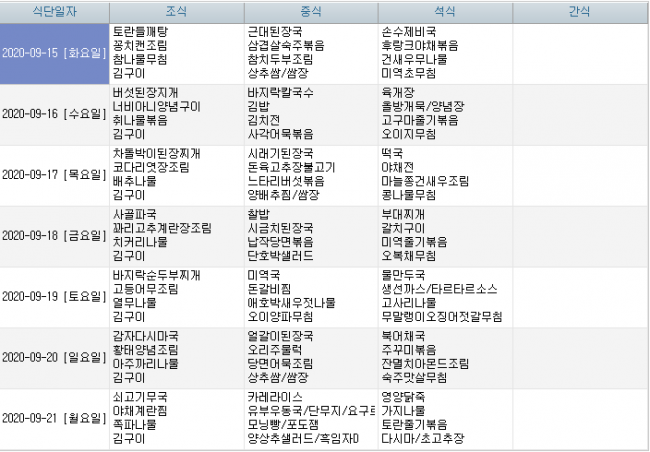Viewport: 650px width, 452px height.
Task: Click the 식단일자 column header
Action: [54, 12]
